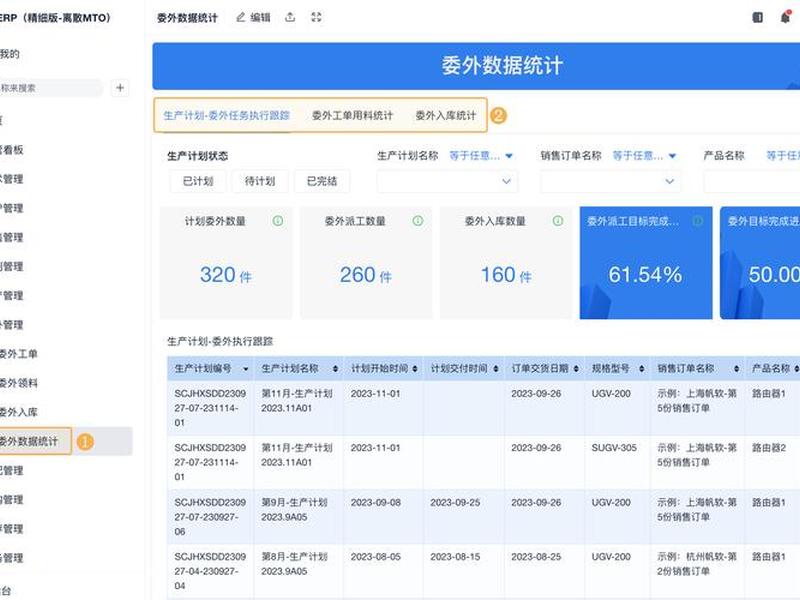Viewport: 800px width, 600px height.
Task: Click the plus button beside search box
Action: 120,88
